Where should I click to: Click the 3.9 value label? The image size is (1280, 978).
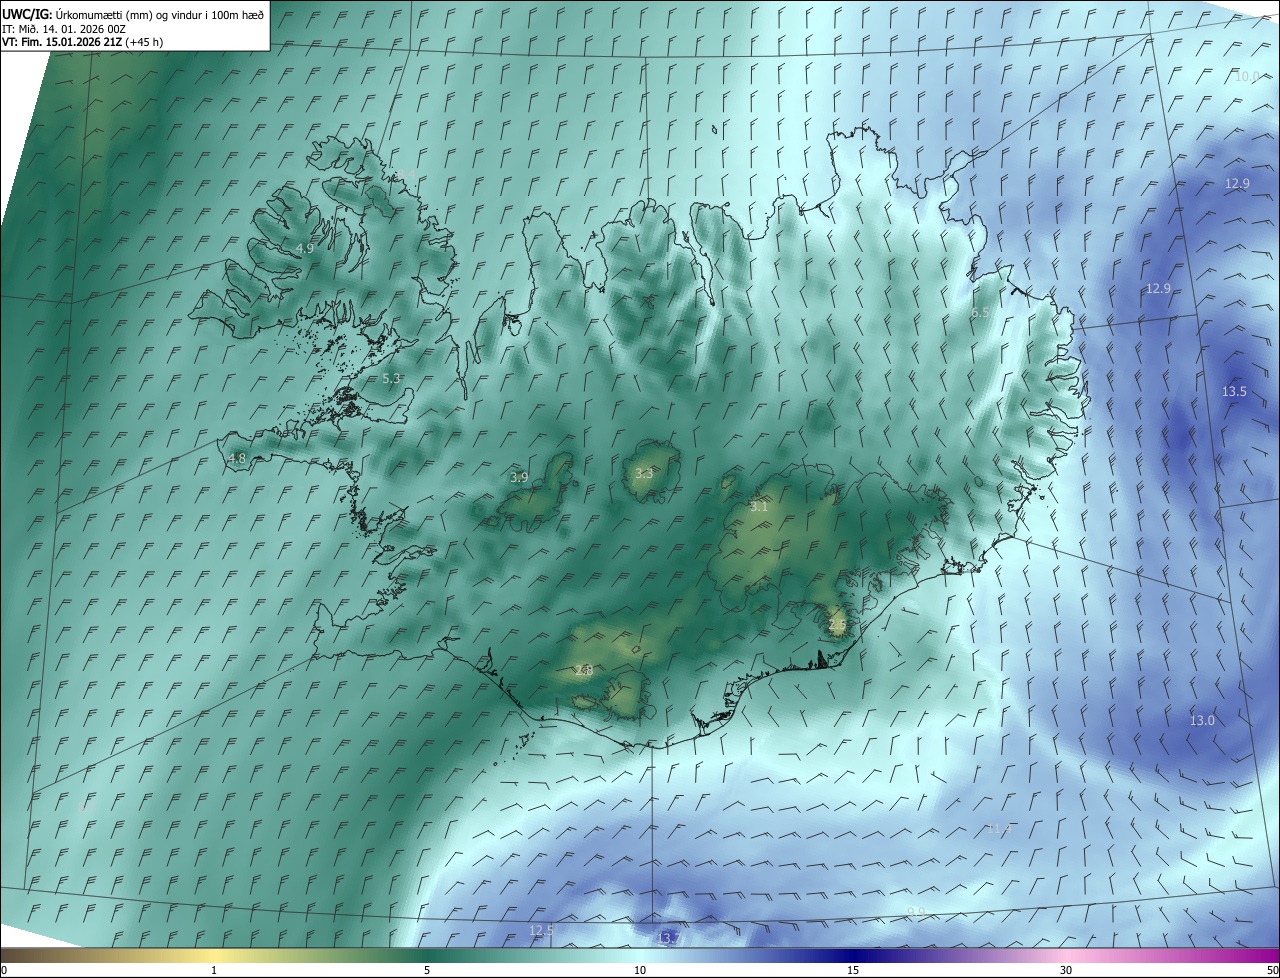(519, 478)
